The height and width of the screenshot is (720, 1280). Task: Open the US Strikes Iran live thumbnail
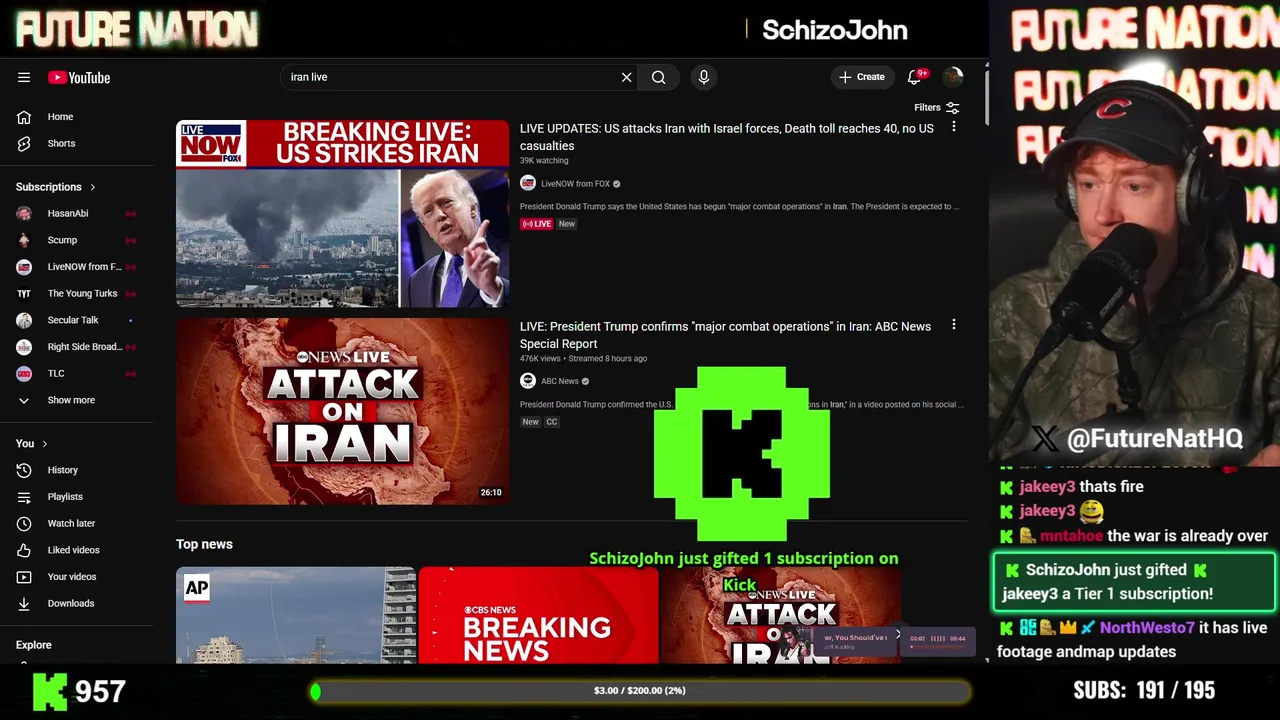coord(342,213)
